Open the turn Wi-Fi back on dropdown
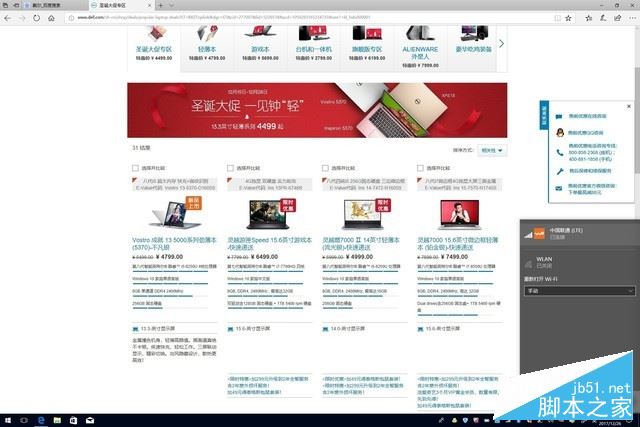Image resolution: width=640 pixels, height=427 pixels. [x=579, y=291]
